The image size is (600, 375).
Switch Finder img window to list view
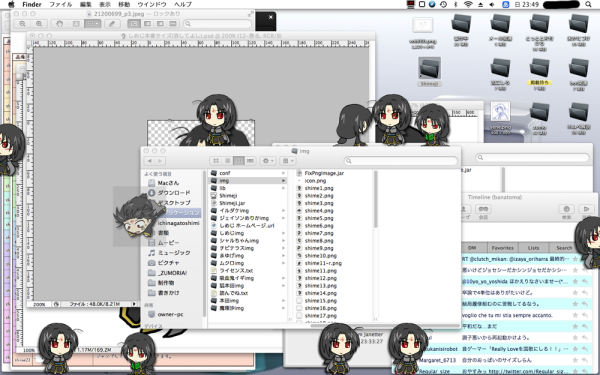click(x=227, y=161)
